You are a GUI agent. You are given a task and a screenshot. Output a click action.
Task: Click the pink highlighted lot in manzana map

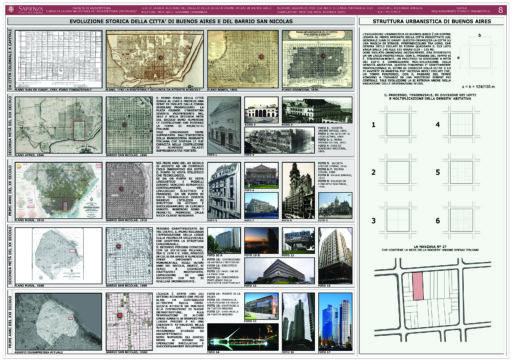[x=418, y=286]
